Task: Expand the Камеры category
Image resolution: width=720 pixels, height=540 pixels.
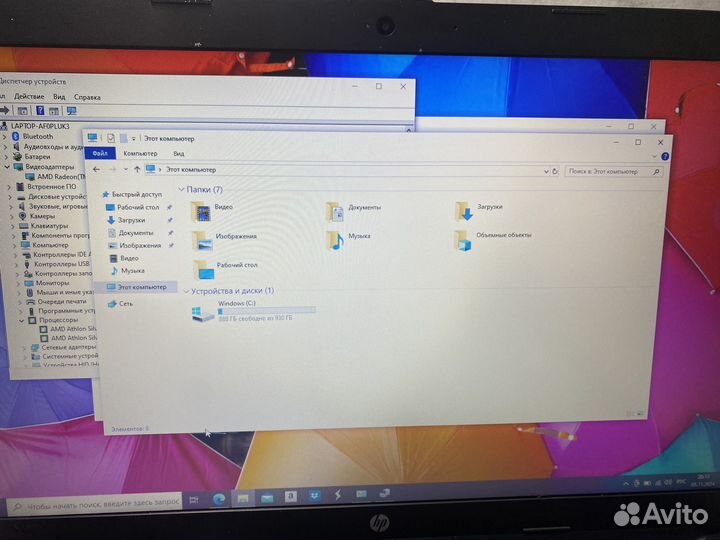Action: (11, 216)
